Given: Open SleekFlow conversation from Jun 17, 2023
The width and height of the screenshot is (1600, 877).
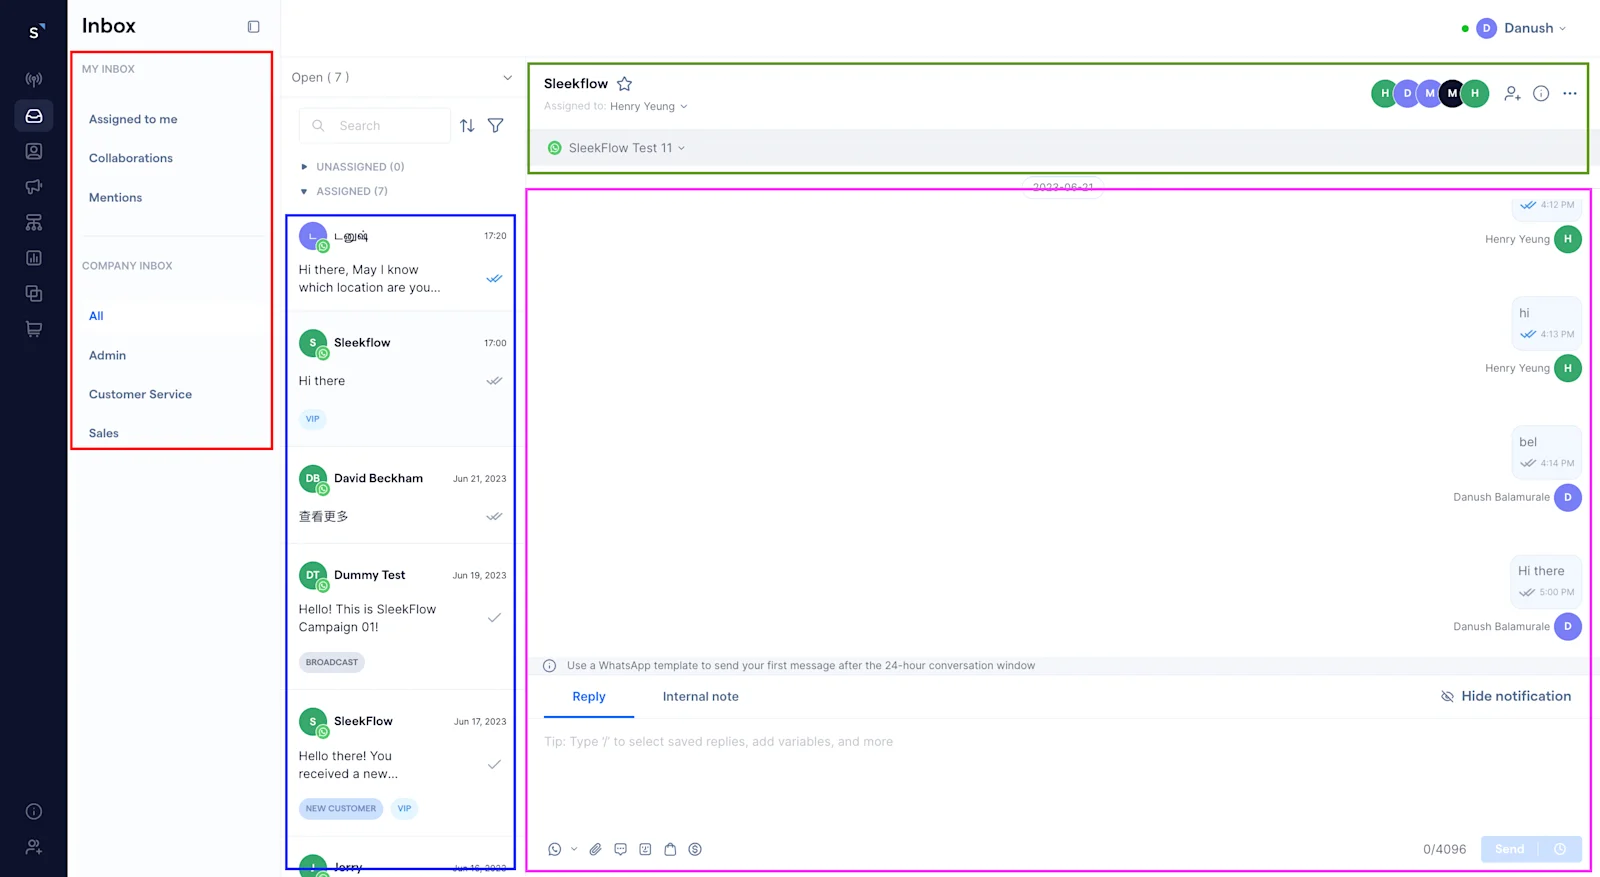Looking at the screenshot, I should click(x=401, y=763).
